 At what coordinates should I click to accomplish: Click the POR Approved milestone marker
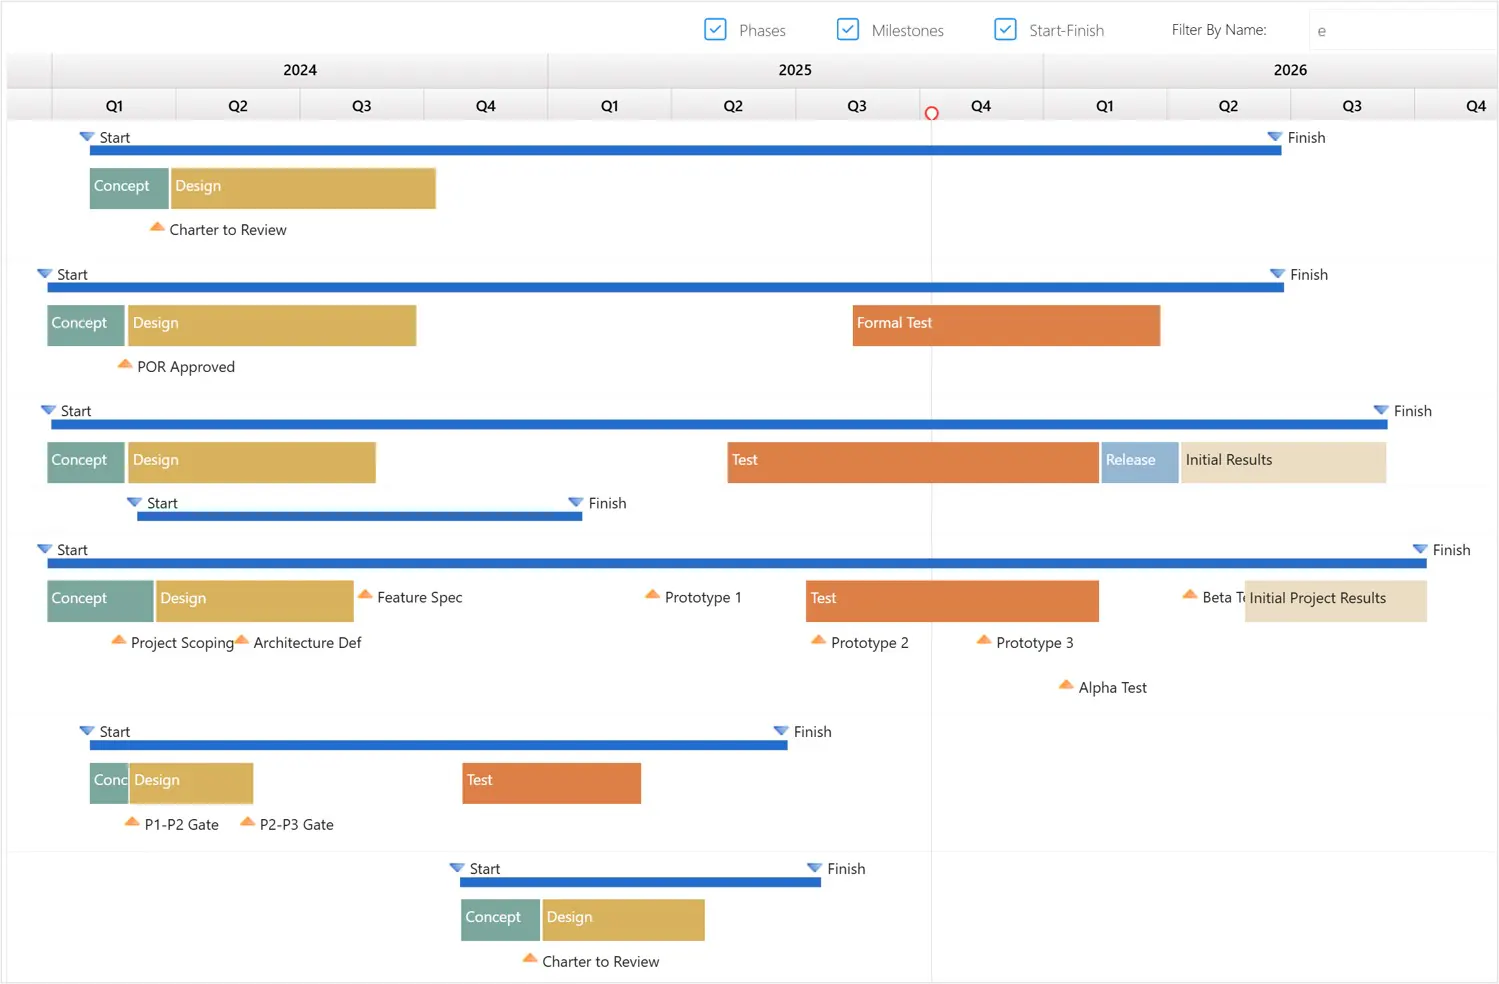pos(125,364)
